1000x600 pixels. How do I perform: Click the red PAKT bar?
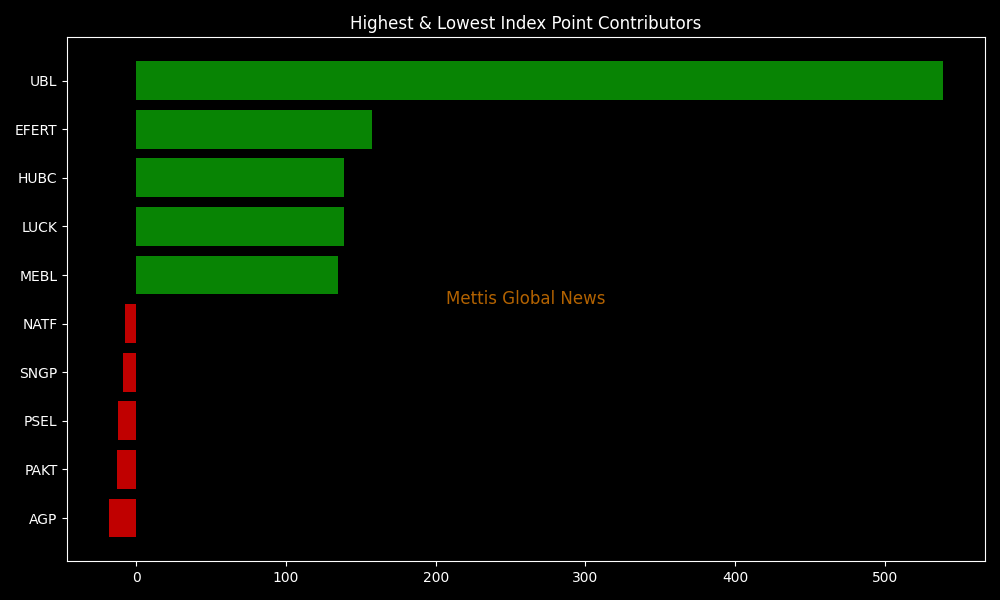pyautogui.click(x=126, y=470)
